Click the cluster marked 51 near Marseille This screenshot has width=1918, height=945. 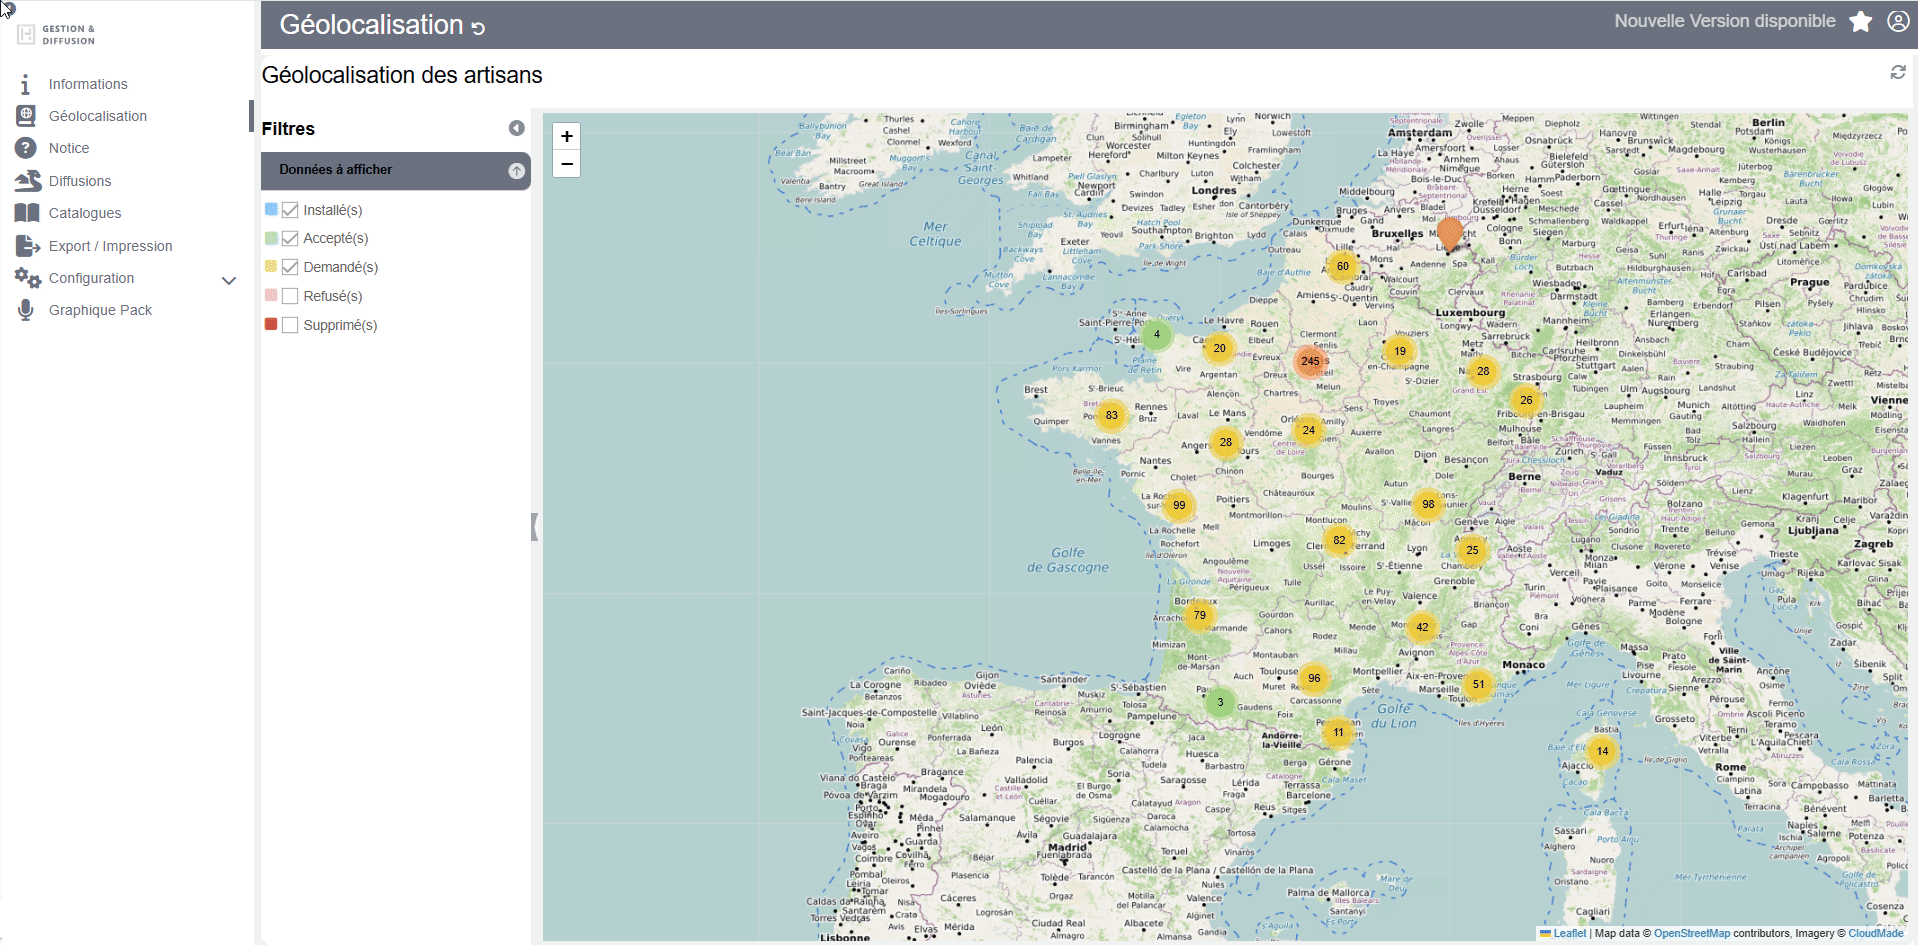(x=1479, y=684)
